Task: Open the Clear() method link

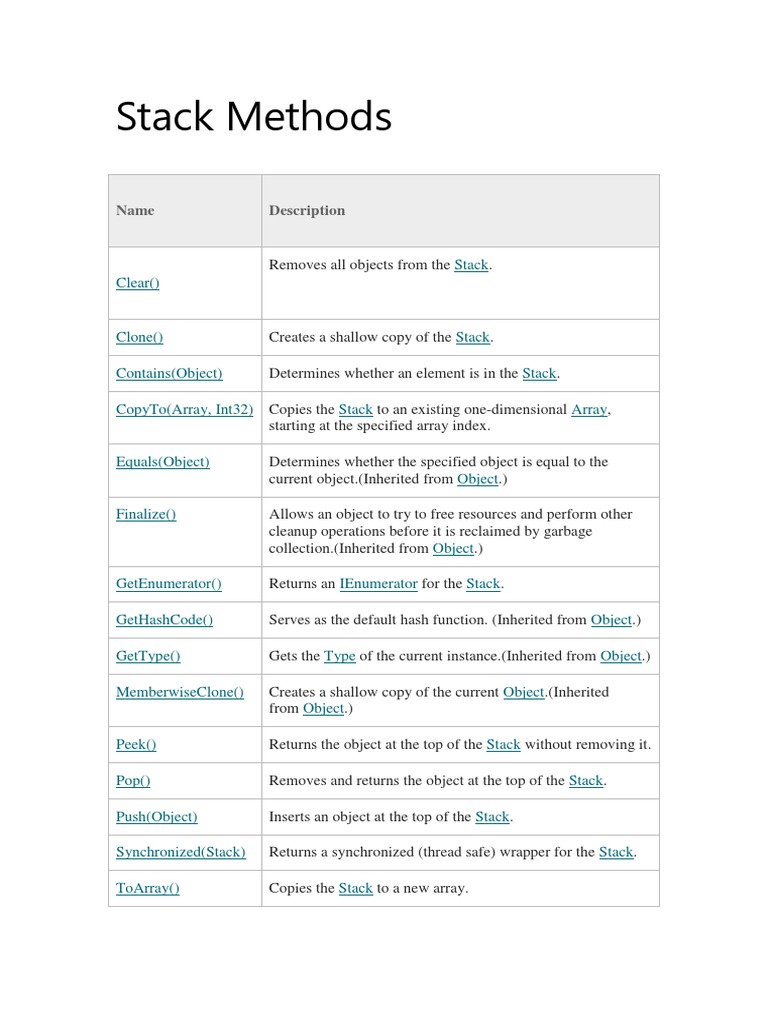Action: tap(138, 283)
